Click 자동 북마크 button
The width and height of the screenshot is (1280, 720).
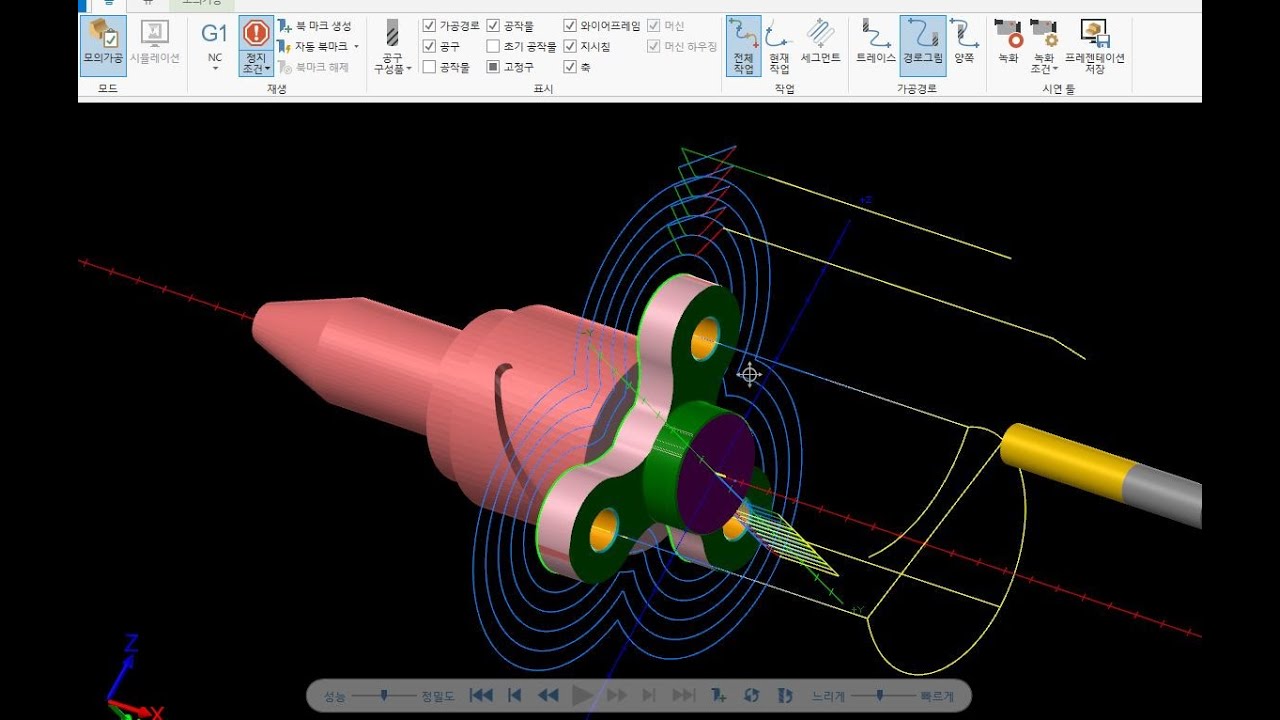[313, 46]
